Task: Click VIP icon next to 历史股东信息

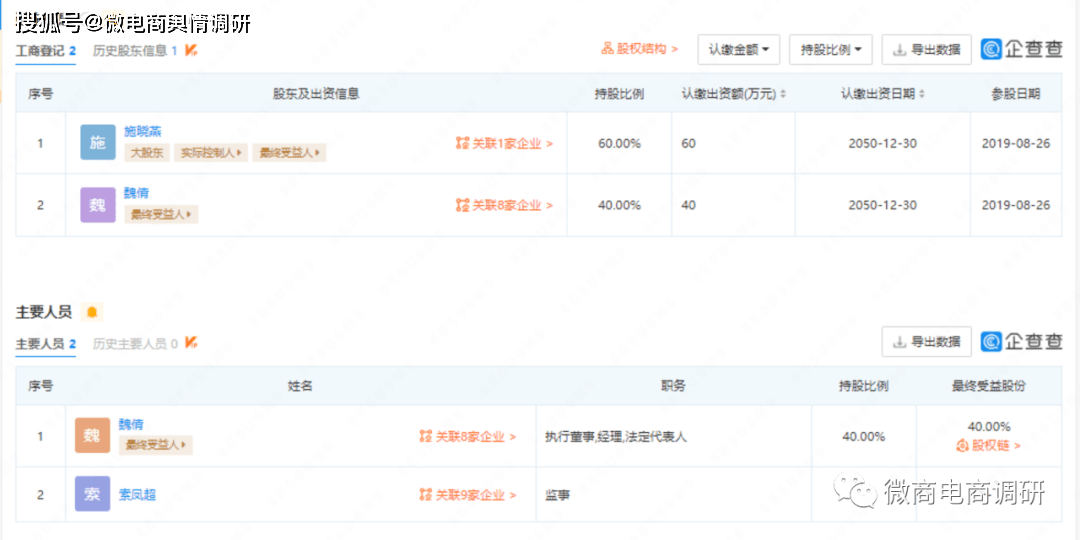Action: click(191, 50)
